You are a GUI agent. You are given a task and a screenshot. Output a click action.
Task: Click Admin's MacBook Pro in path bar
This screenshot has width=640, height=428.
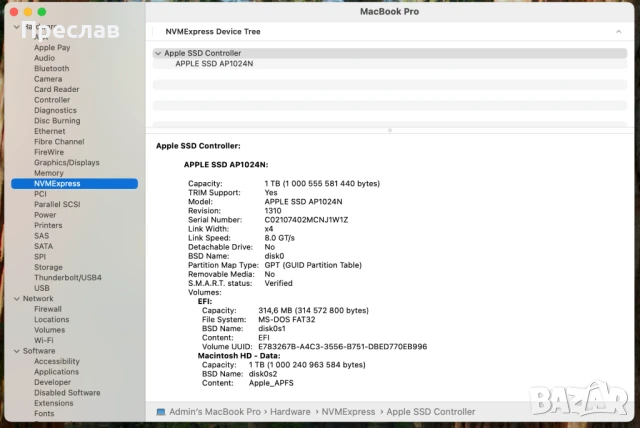pyautogui.click(x=215, y=412)
